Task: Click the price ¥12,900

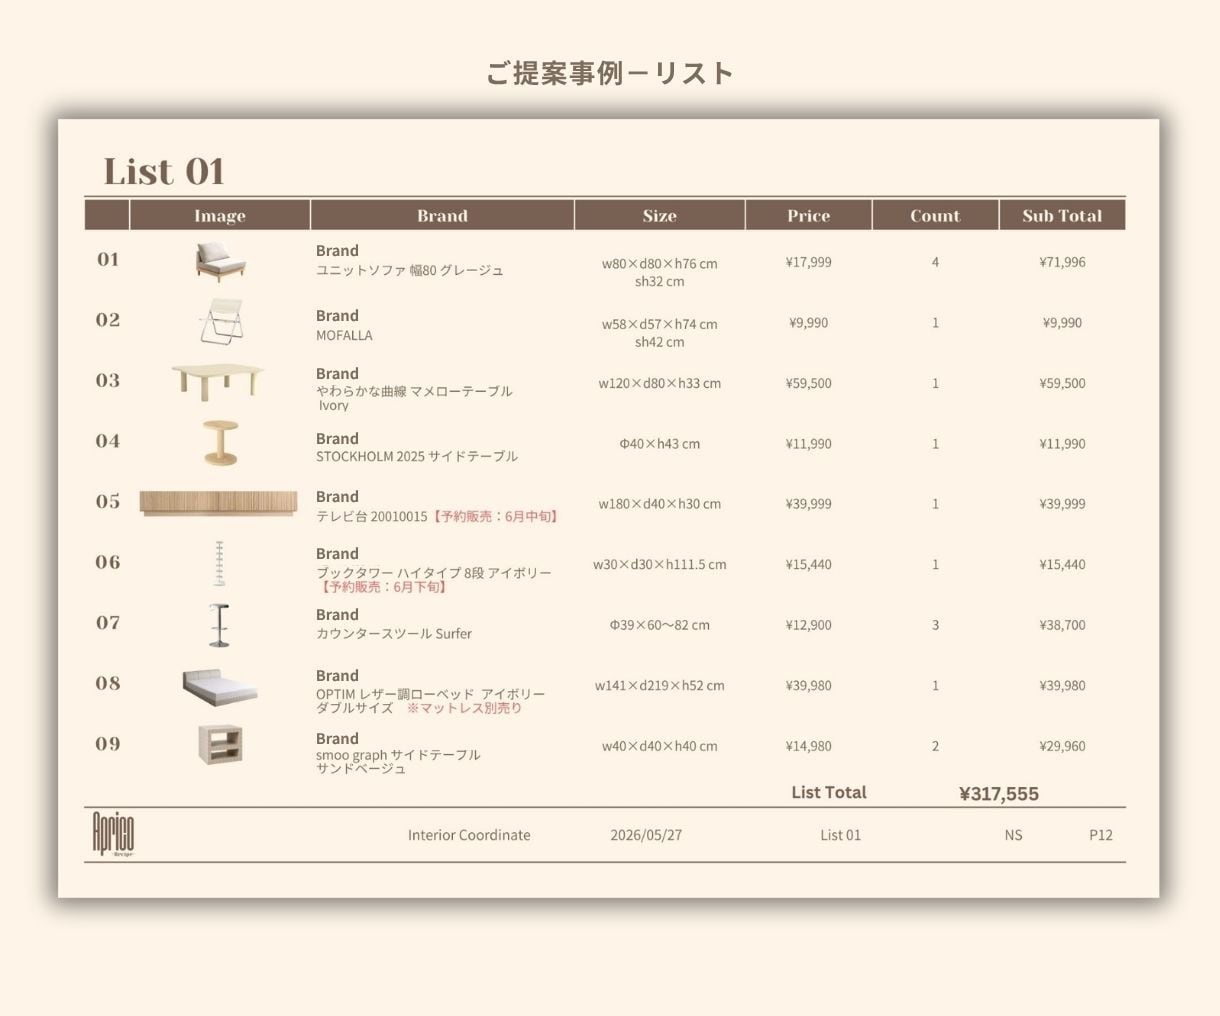Action: tap(808, 625)
